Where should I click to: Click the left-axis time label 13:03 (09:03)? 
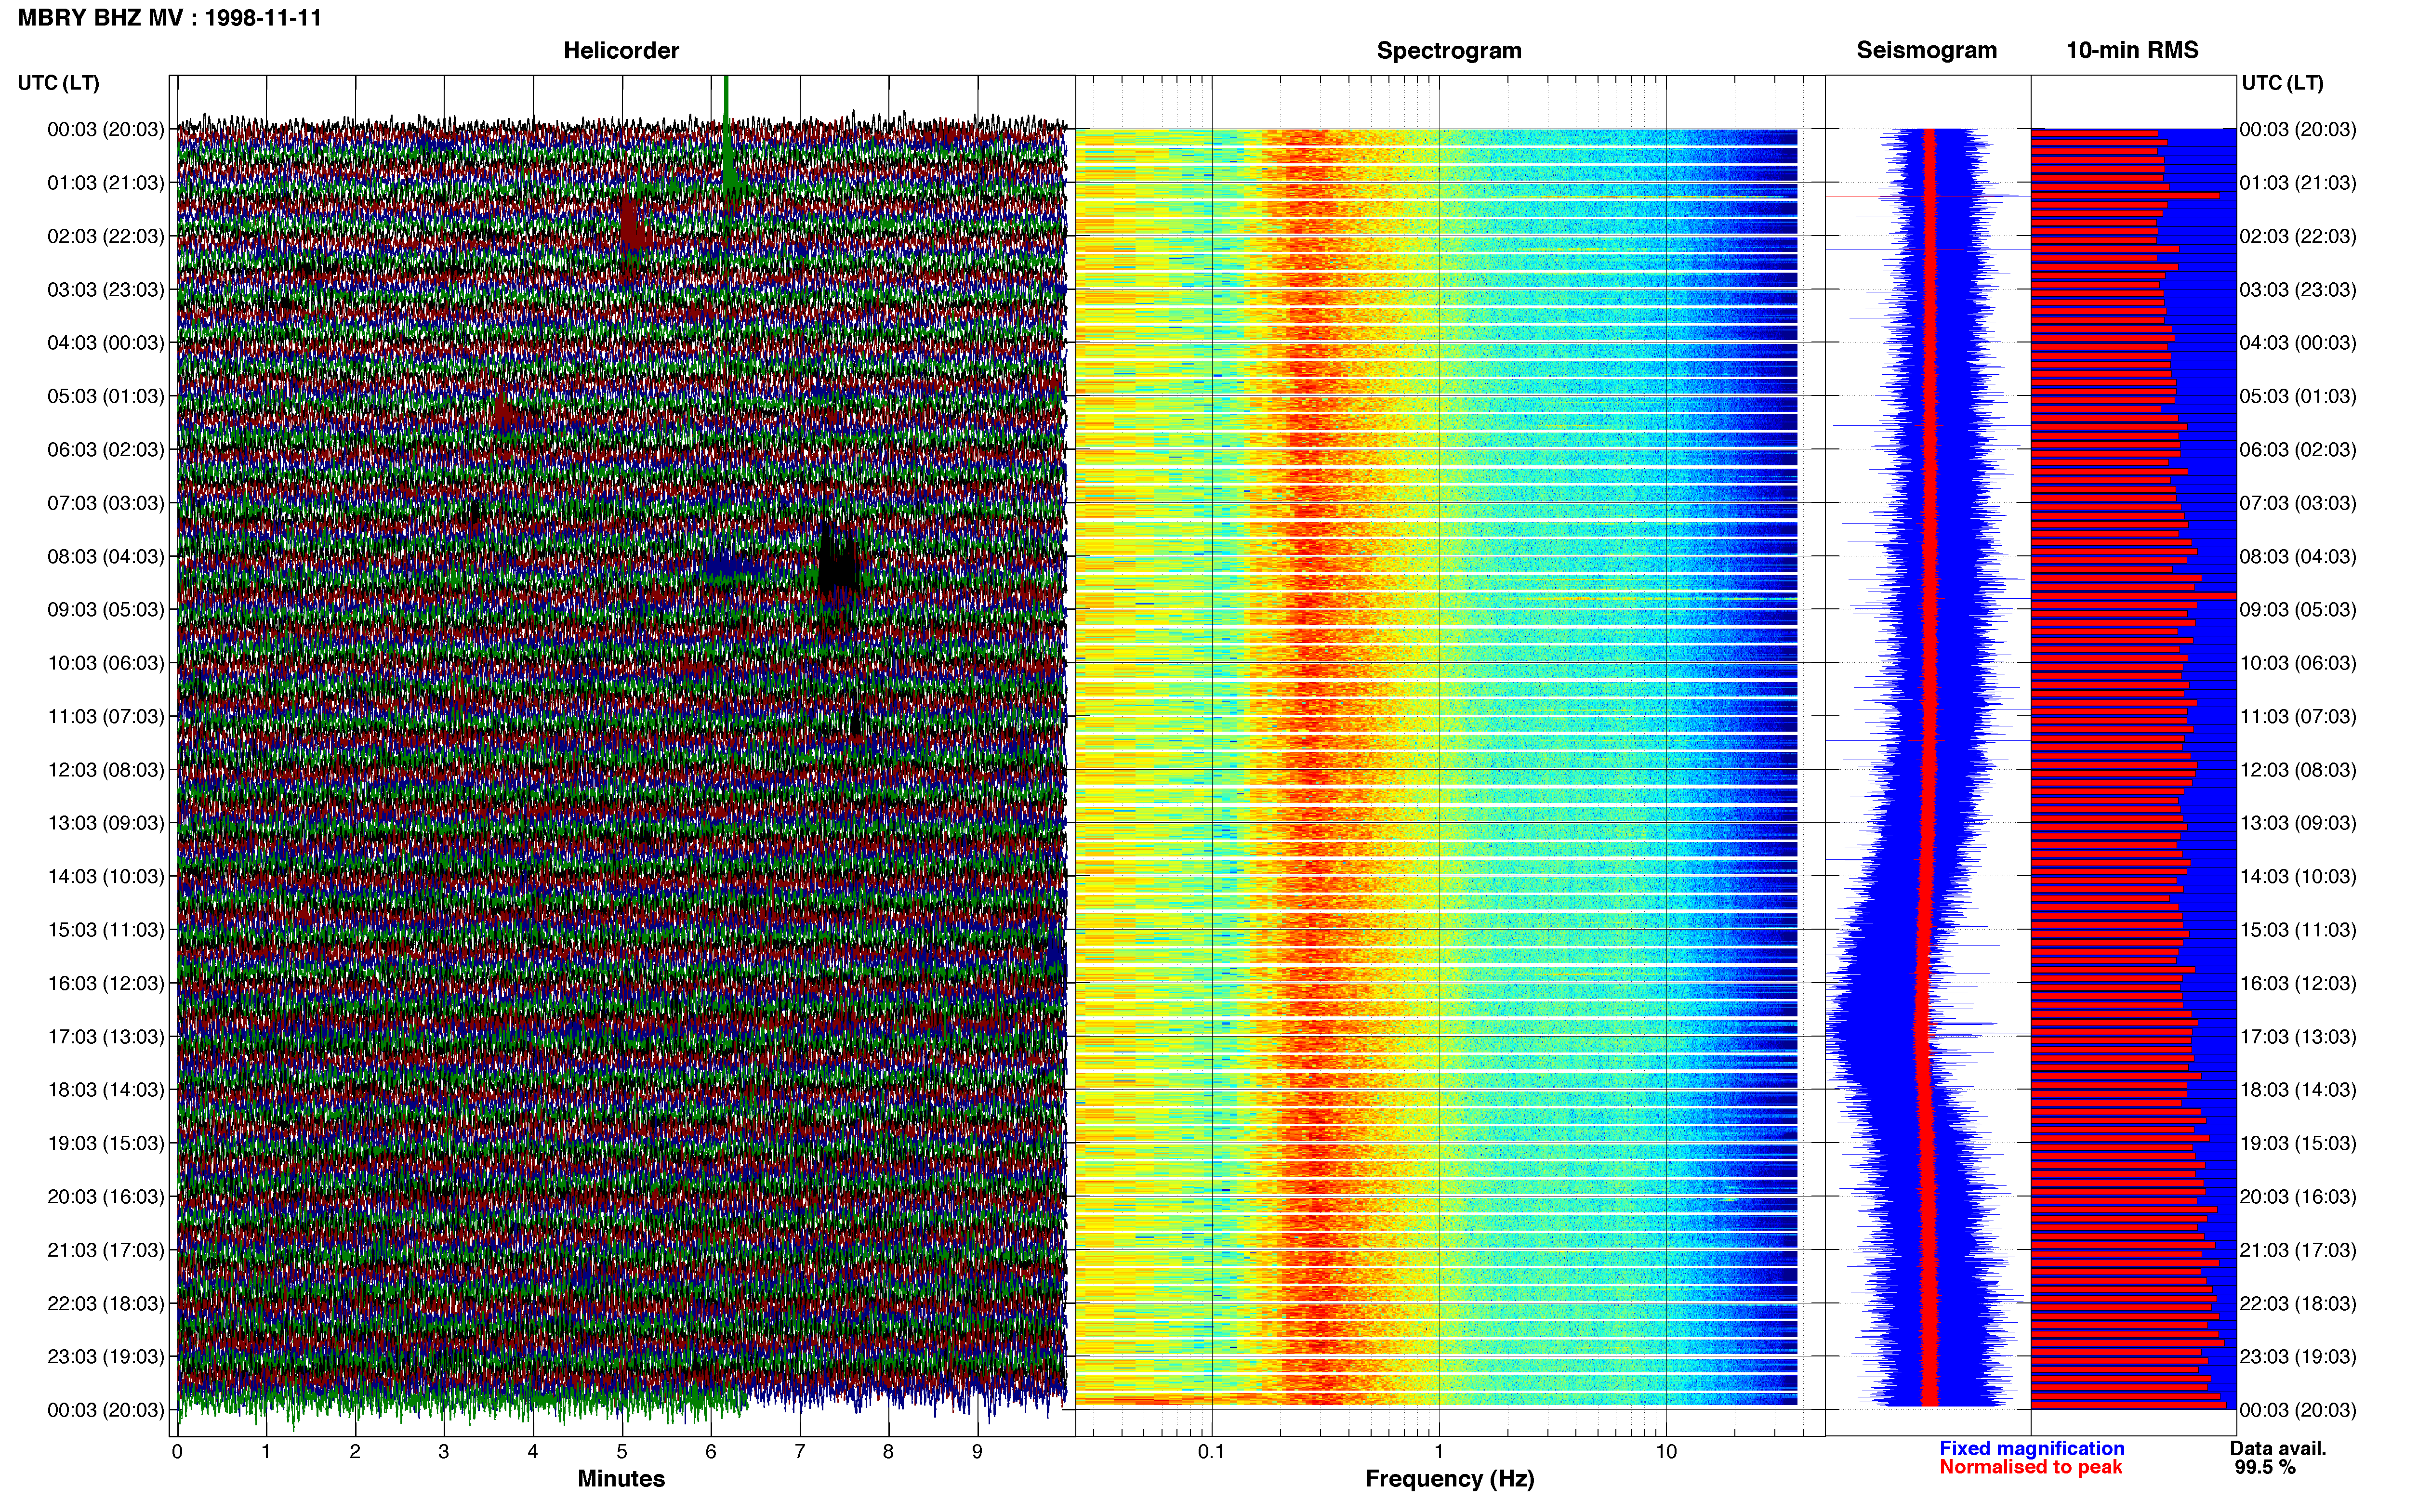click(x=105, y=823)
